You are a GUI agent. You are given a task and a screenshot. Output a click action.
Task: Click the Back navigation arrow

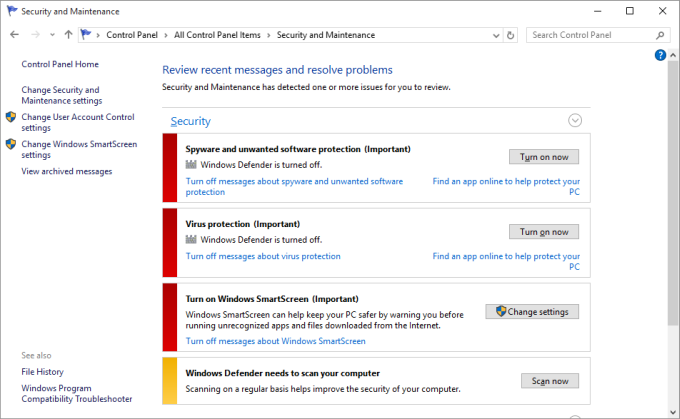[15, 35]
